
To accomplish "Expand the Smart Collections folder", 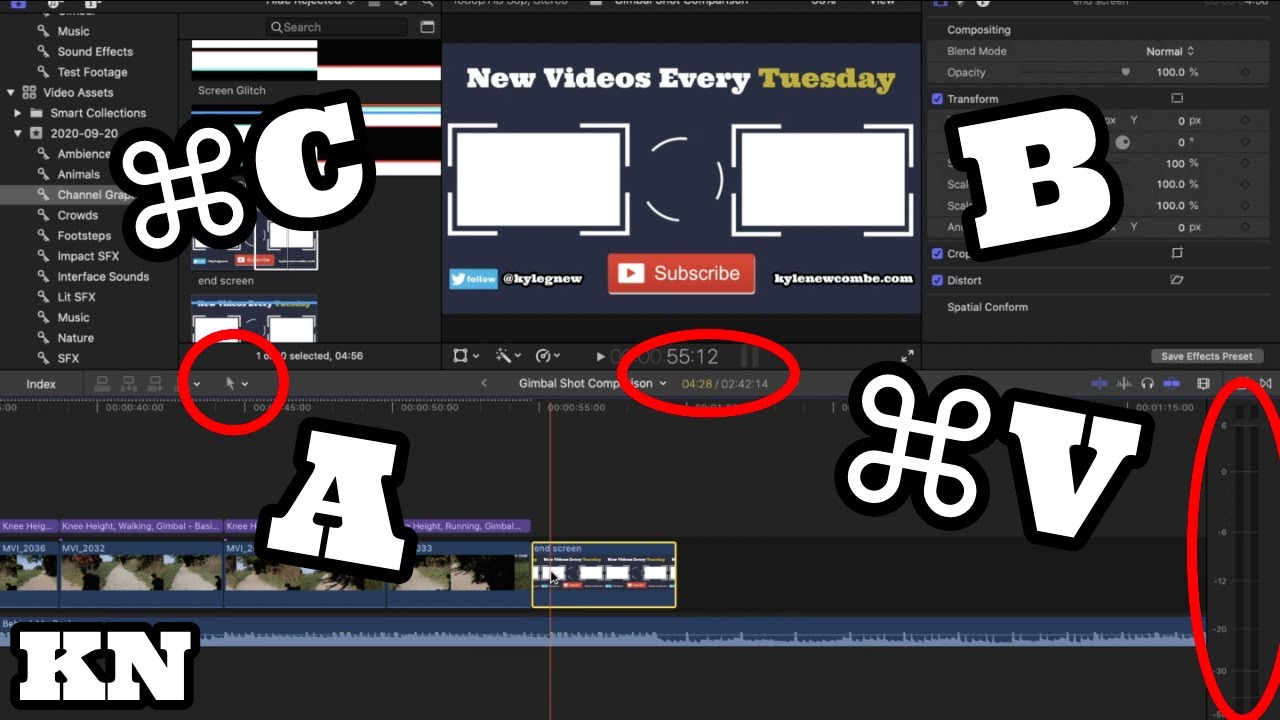I will [x=17, y=113].
